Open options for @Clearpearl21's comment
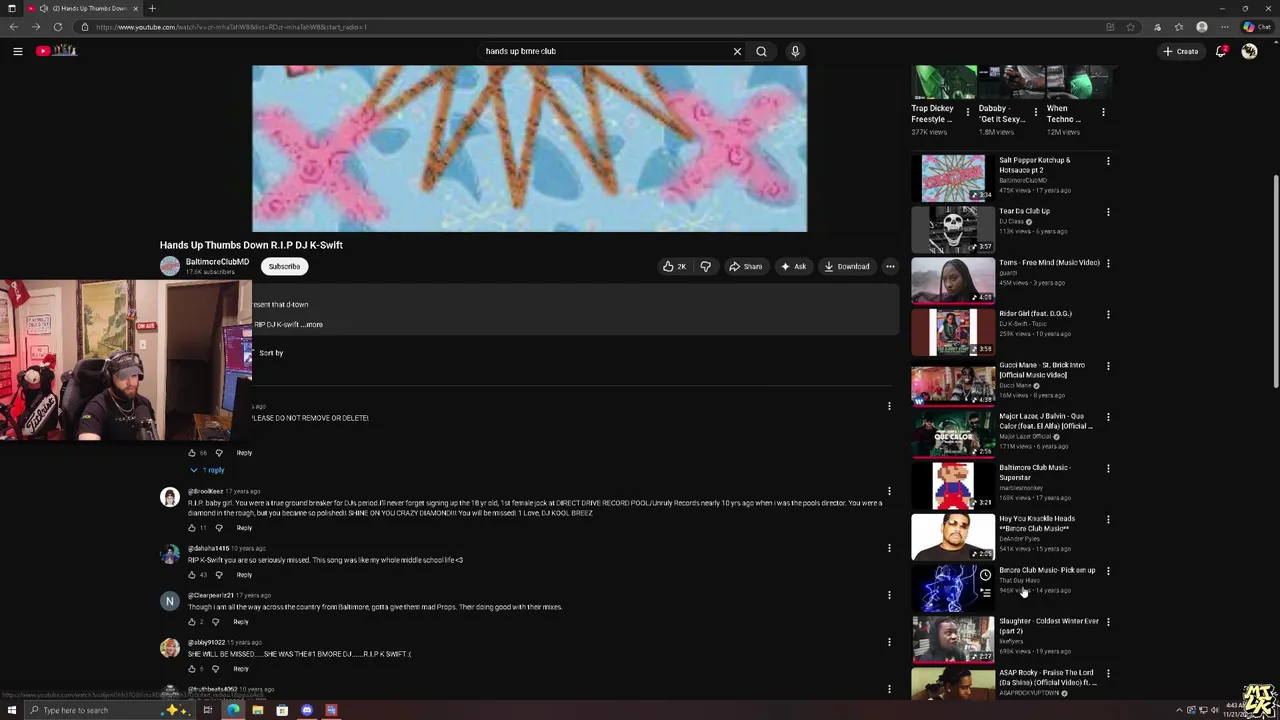 [x=889, y=595]
